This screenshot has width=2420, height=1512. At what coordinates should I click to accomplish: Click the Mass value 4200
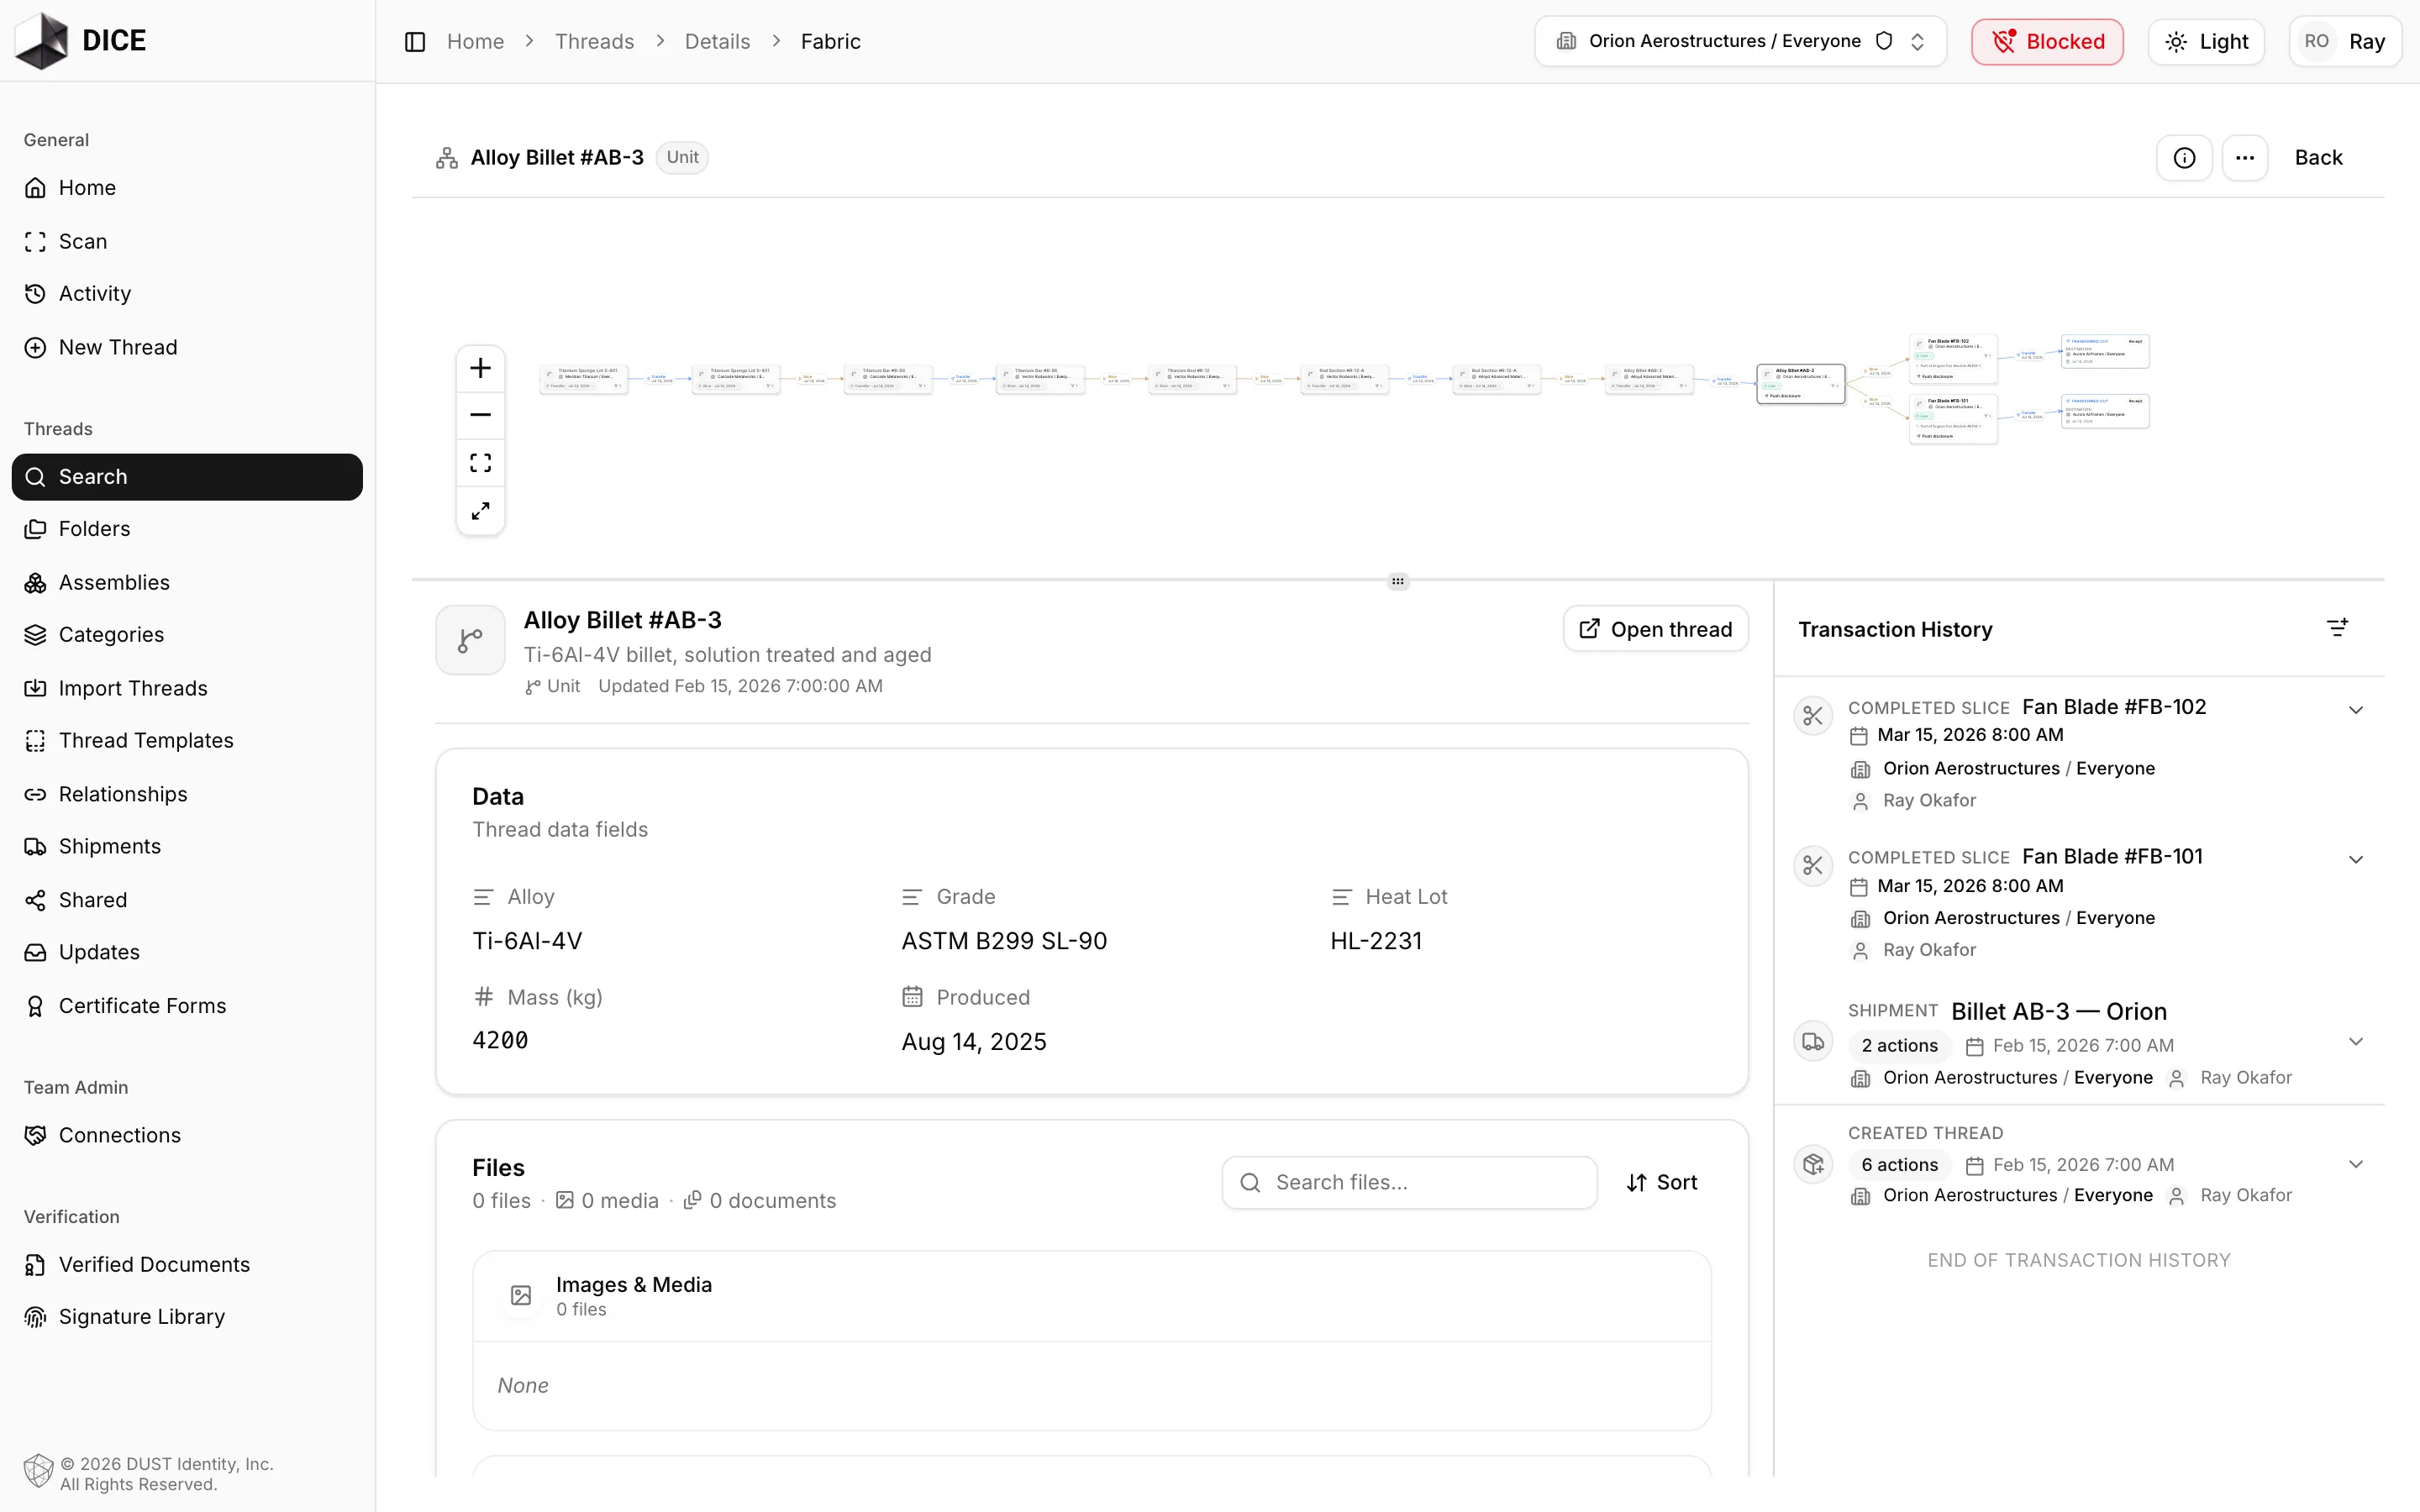pos(500,1041)
